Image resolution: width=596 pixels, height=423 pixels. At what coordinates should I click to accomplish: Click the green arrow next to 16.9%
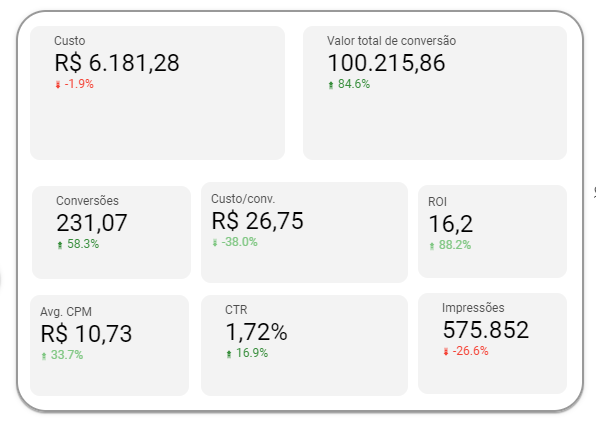[229, 354]
